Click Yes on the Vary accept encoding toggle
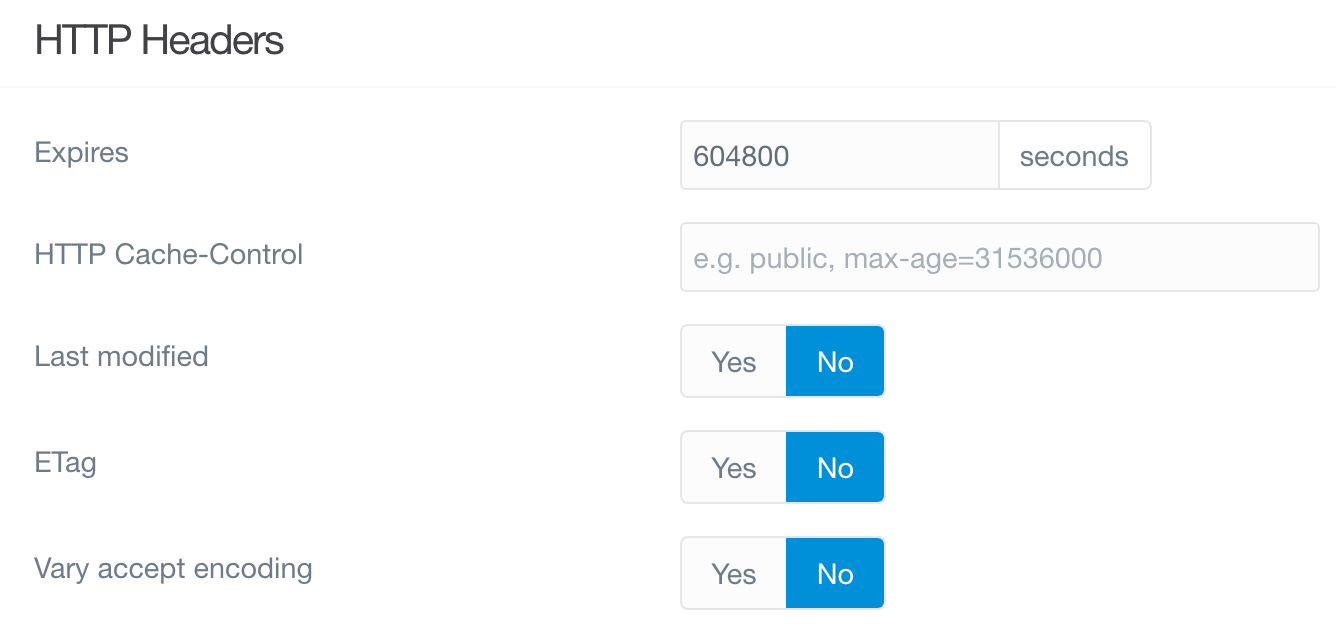This screenshot has width=1336, height=634. point(733,573)
